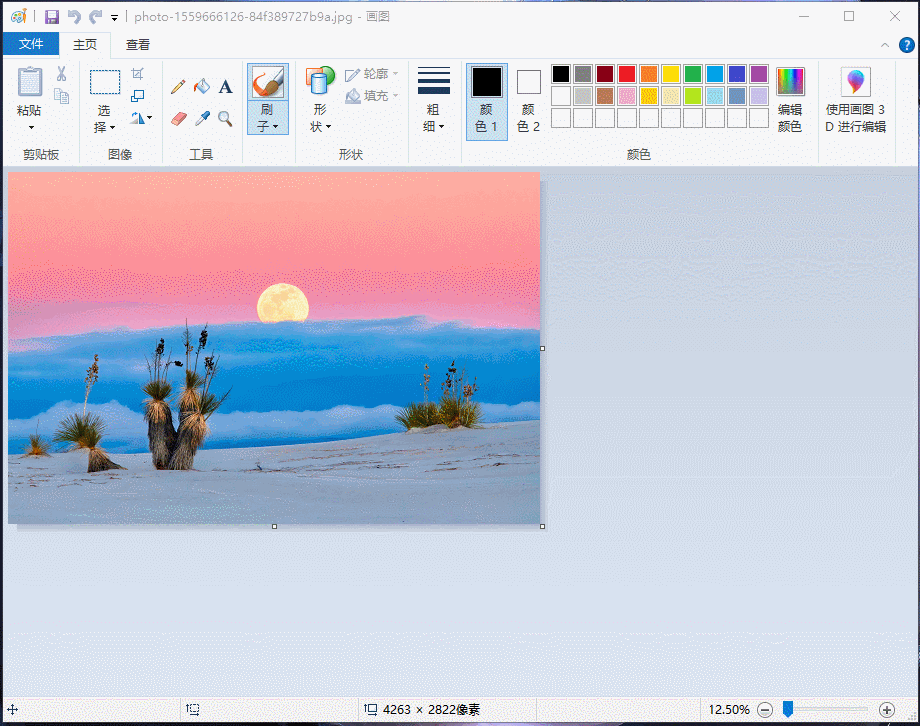Click the 编辑颜色 button

[790, 100]
